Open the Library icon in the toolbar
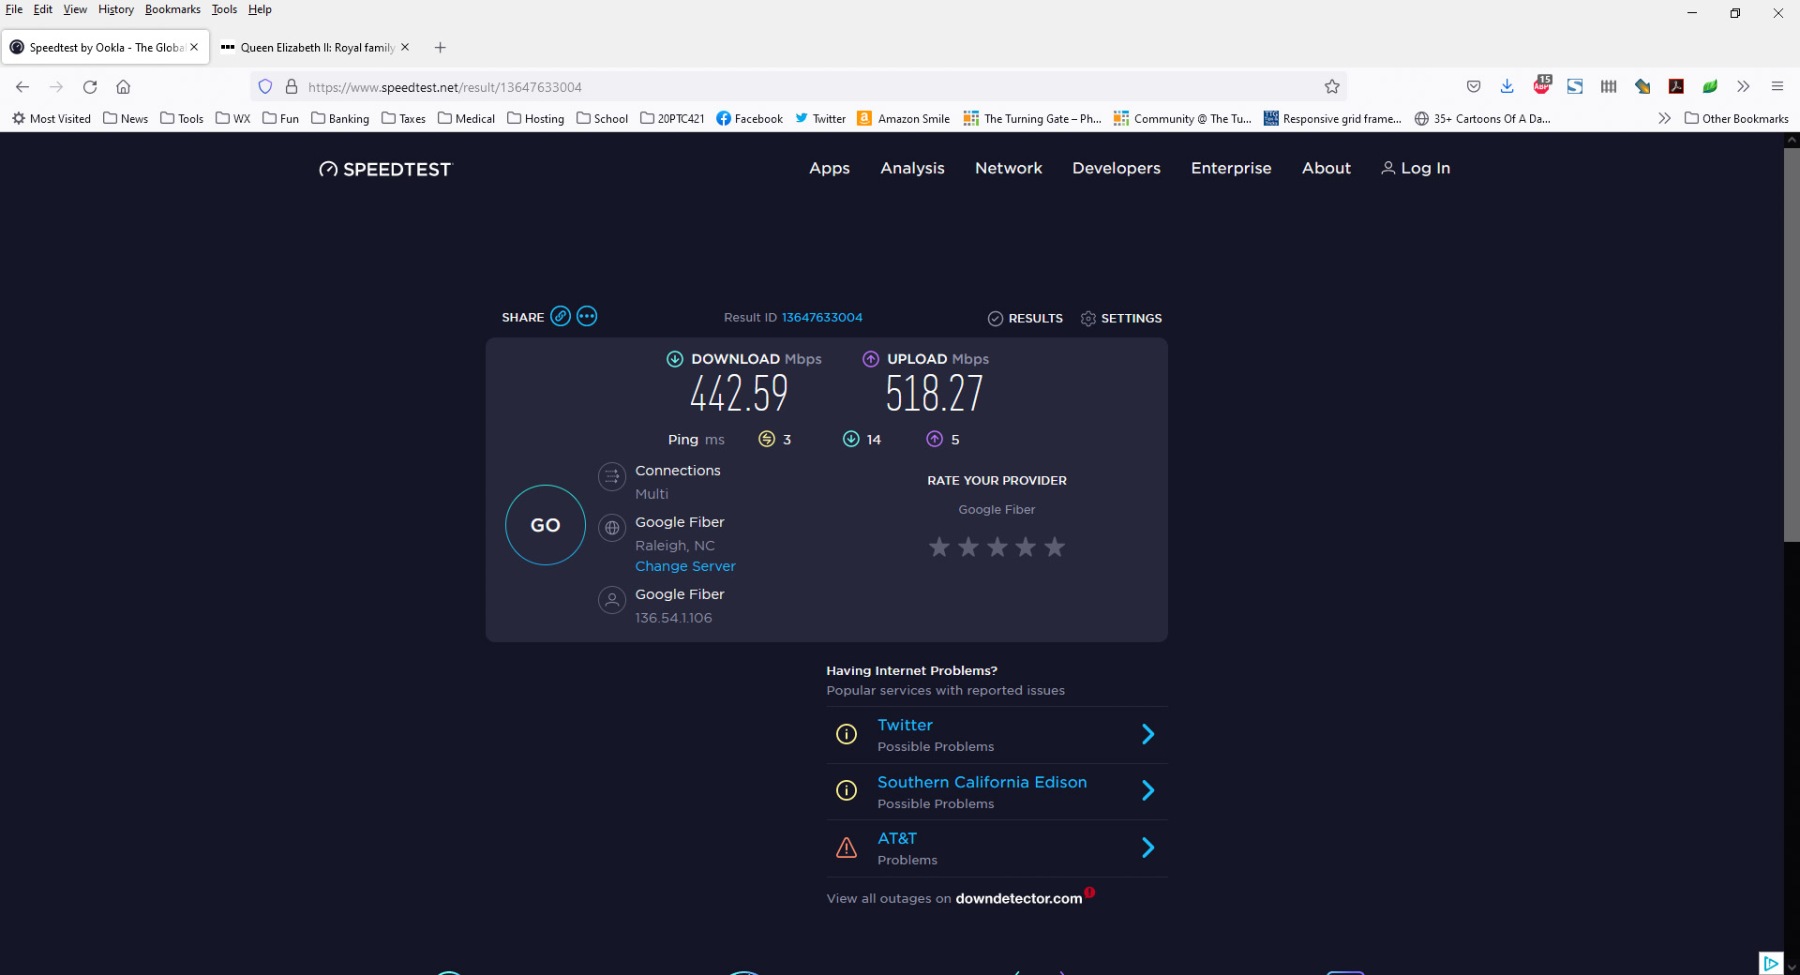The width and height of the screenshot is (1800, 975). (x=1609, y=87)
